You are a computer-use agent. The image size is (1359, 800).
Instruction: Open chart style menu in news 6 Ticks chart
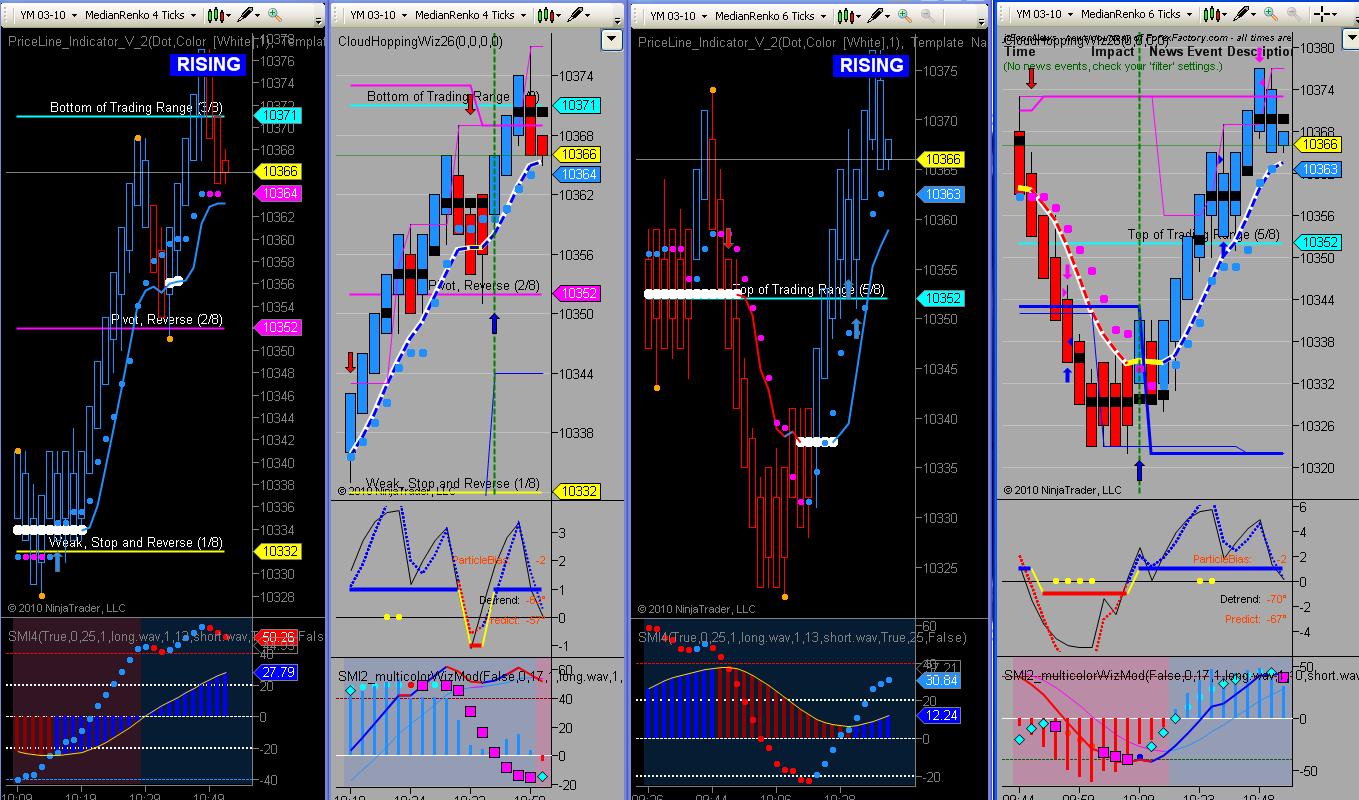[x=1216, y=15]
